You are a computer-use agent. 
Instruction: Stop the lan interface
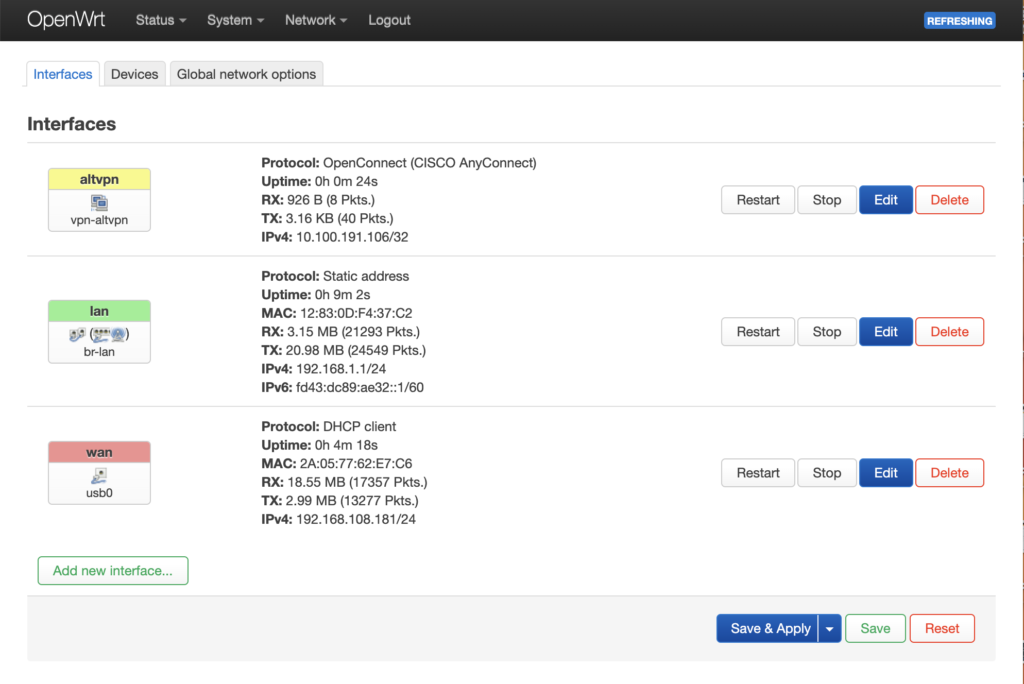point(826,332)
